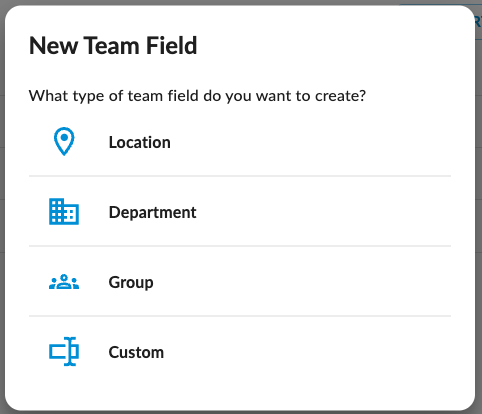
Task: Click empty space in the Department row
Action: (323, 212)
